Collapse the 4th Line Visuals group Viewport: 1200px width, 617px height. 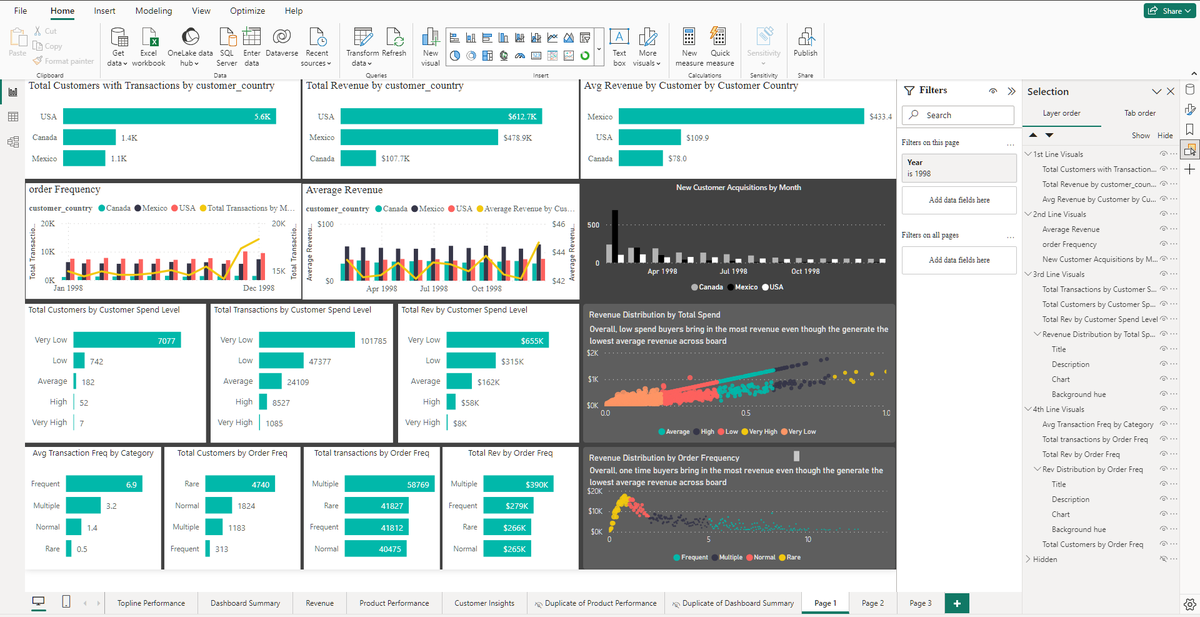(x=1028, y=409)
